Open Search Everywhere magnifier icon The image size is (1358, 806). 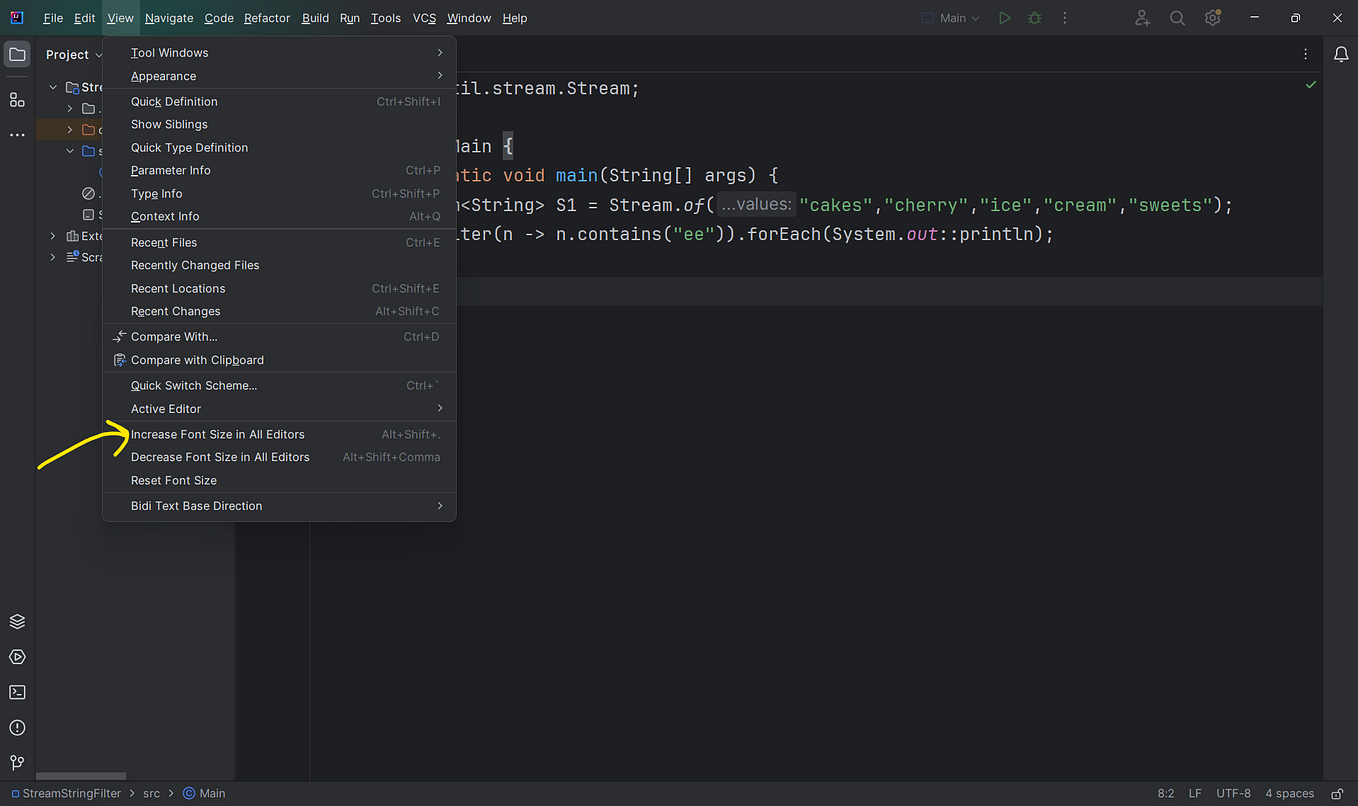point(1177,17)
